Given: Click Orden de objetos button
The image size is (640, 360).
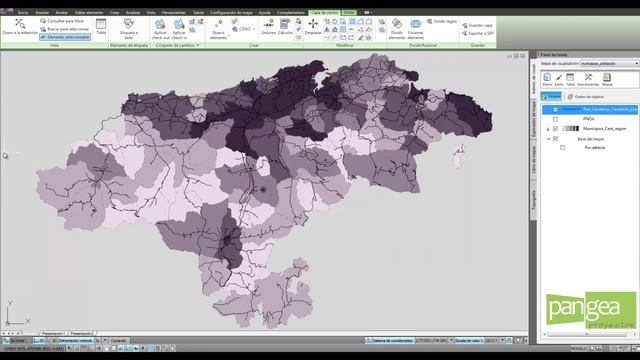Looking at the screenshot, I should (586, 97).
